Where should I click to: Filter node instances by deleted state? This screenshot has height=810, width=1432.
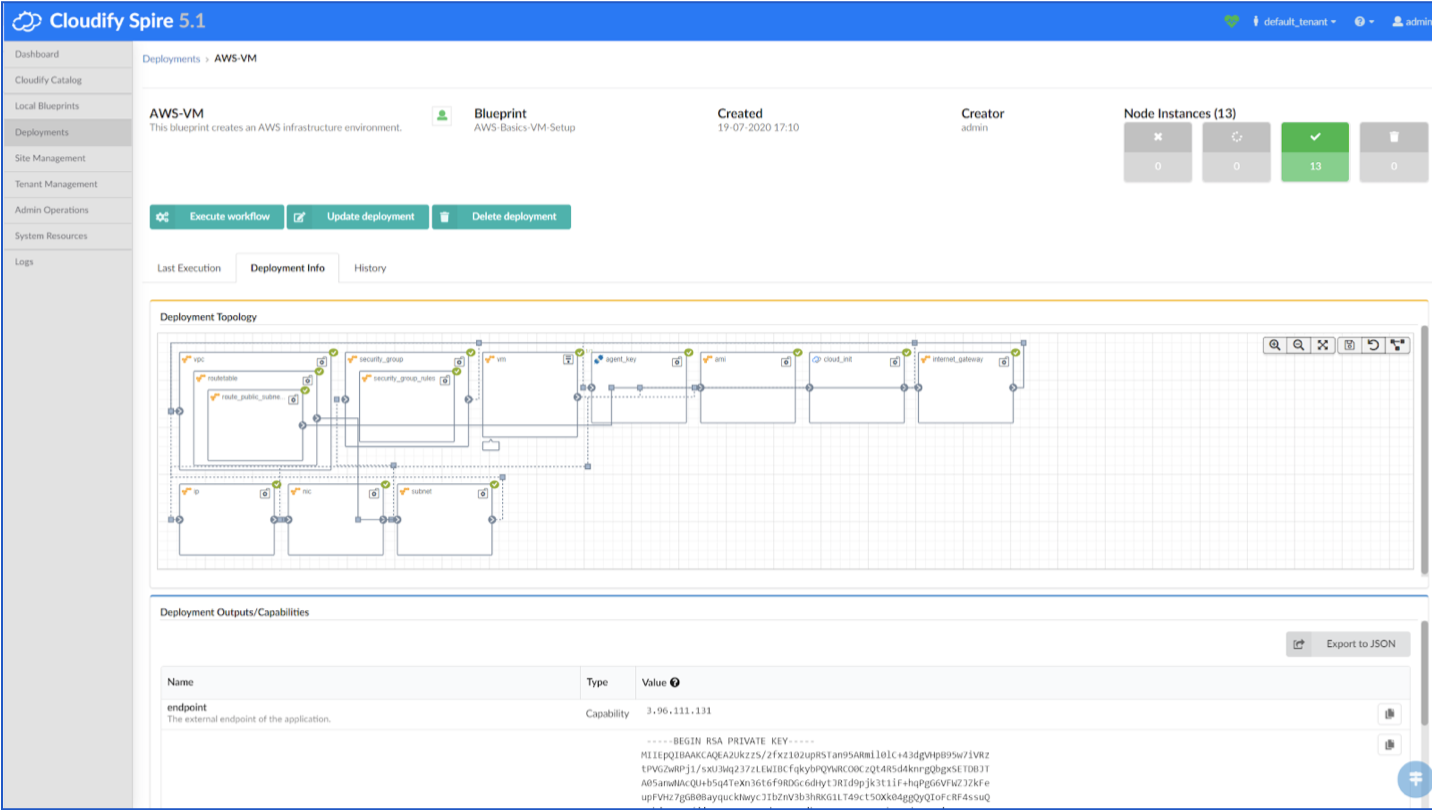click(1394, 152)
